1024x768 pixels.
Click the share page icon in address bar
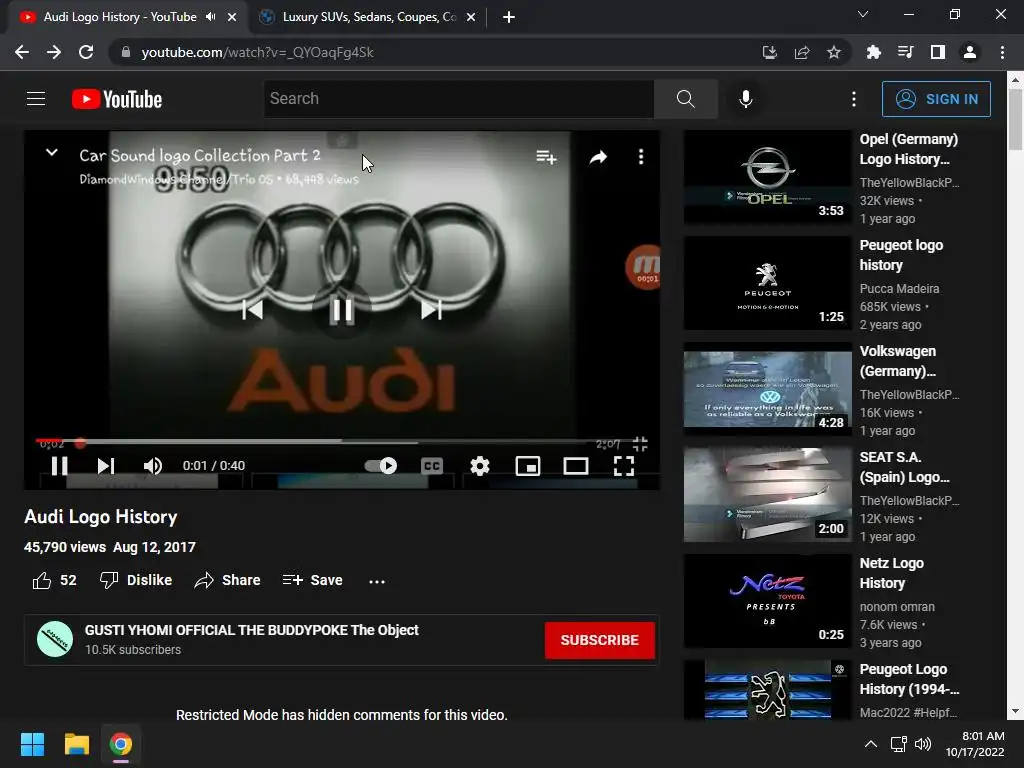click(802, 52)
